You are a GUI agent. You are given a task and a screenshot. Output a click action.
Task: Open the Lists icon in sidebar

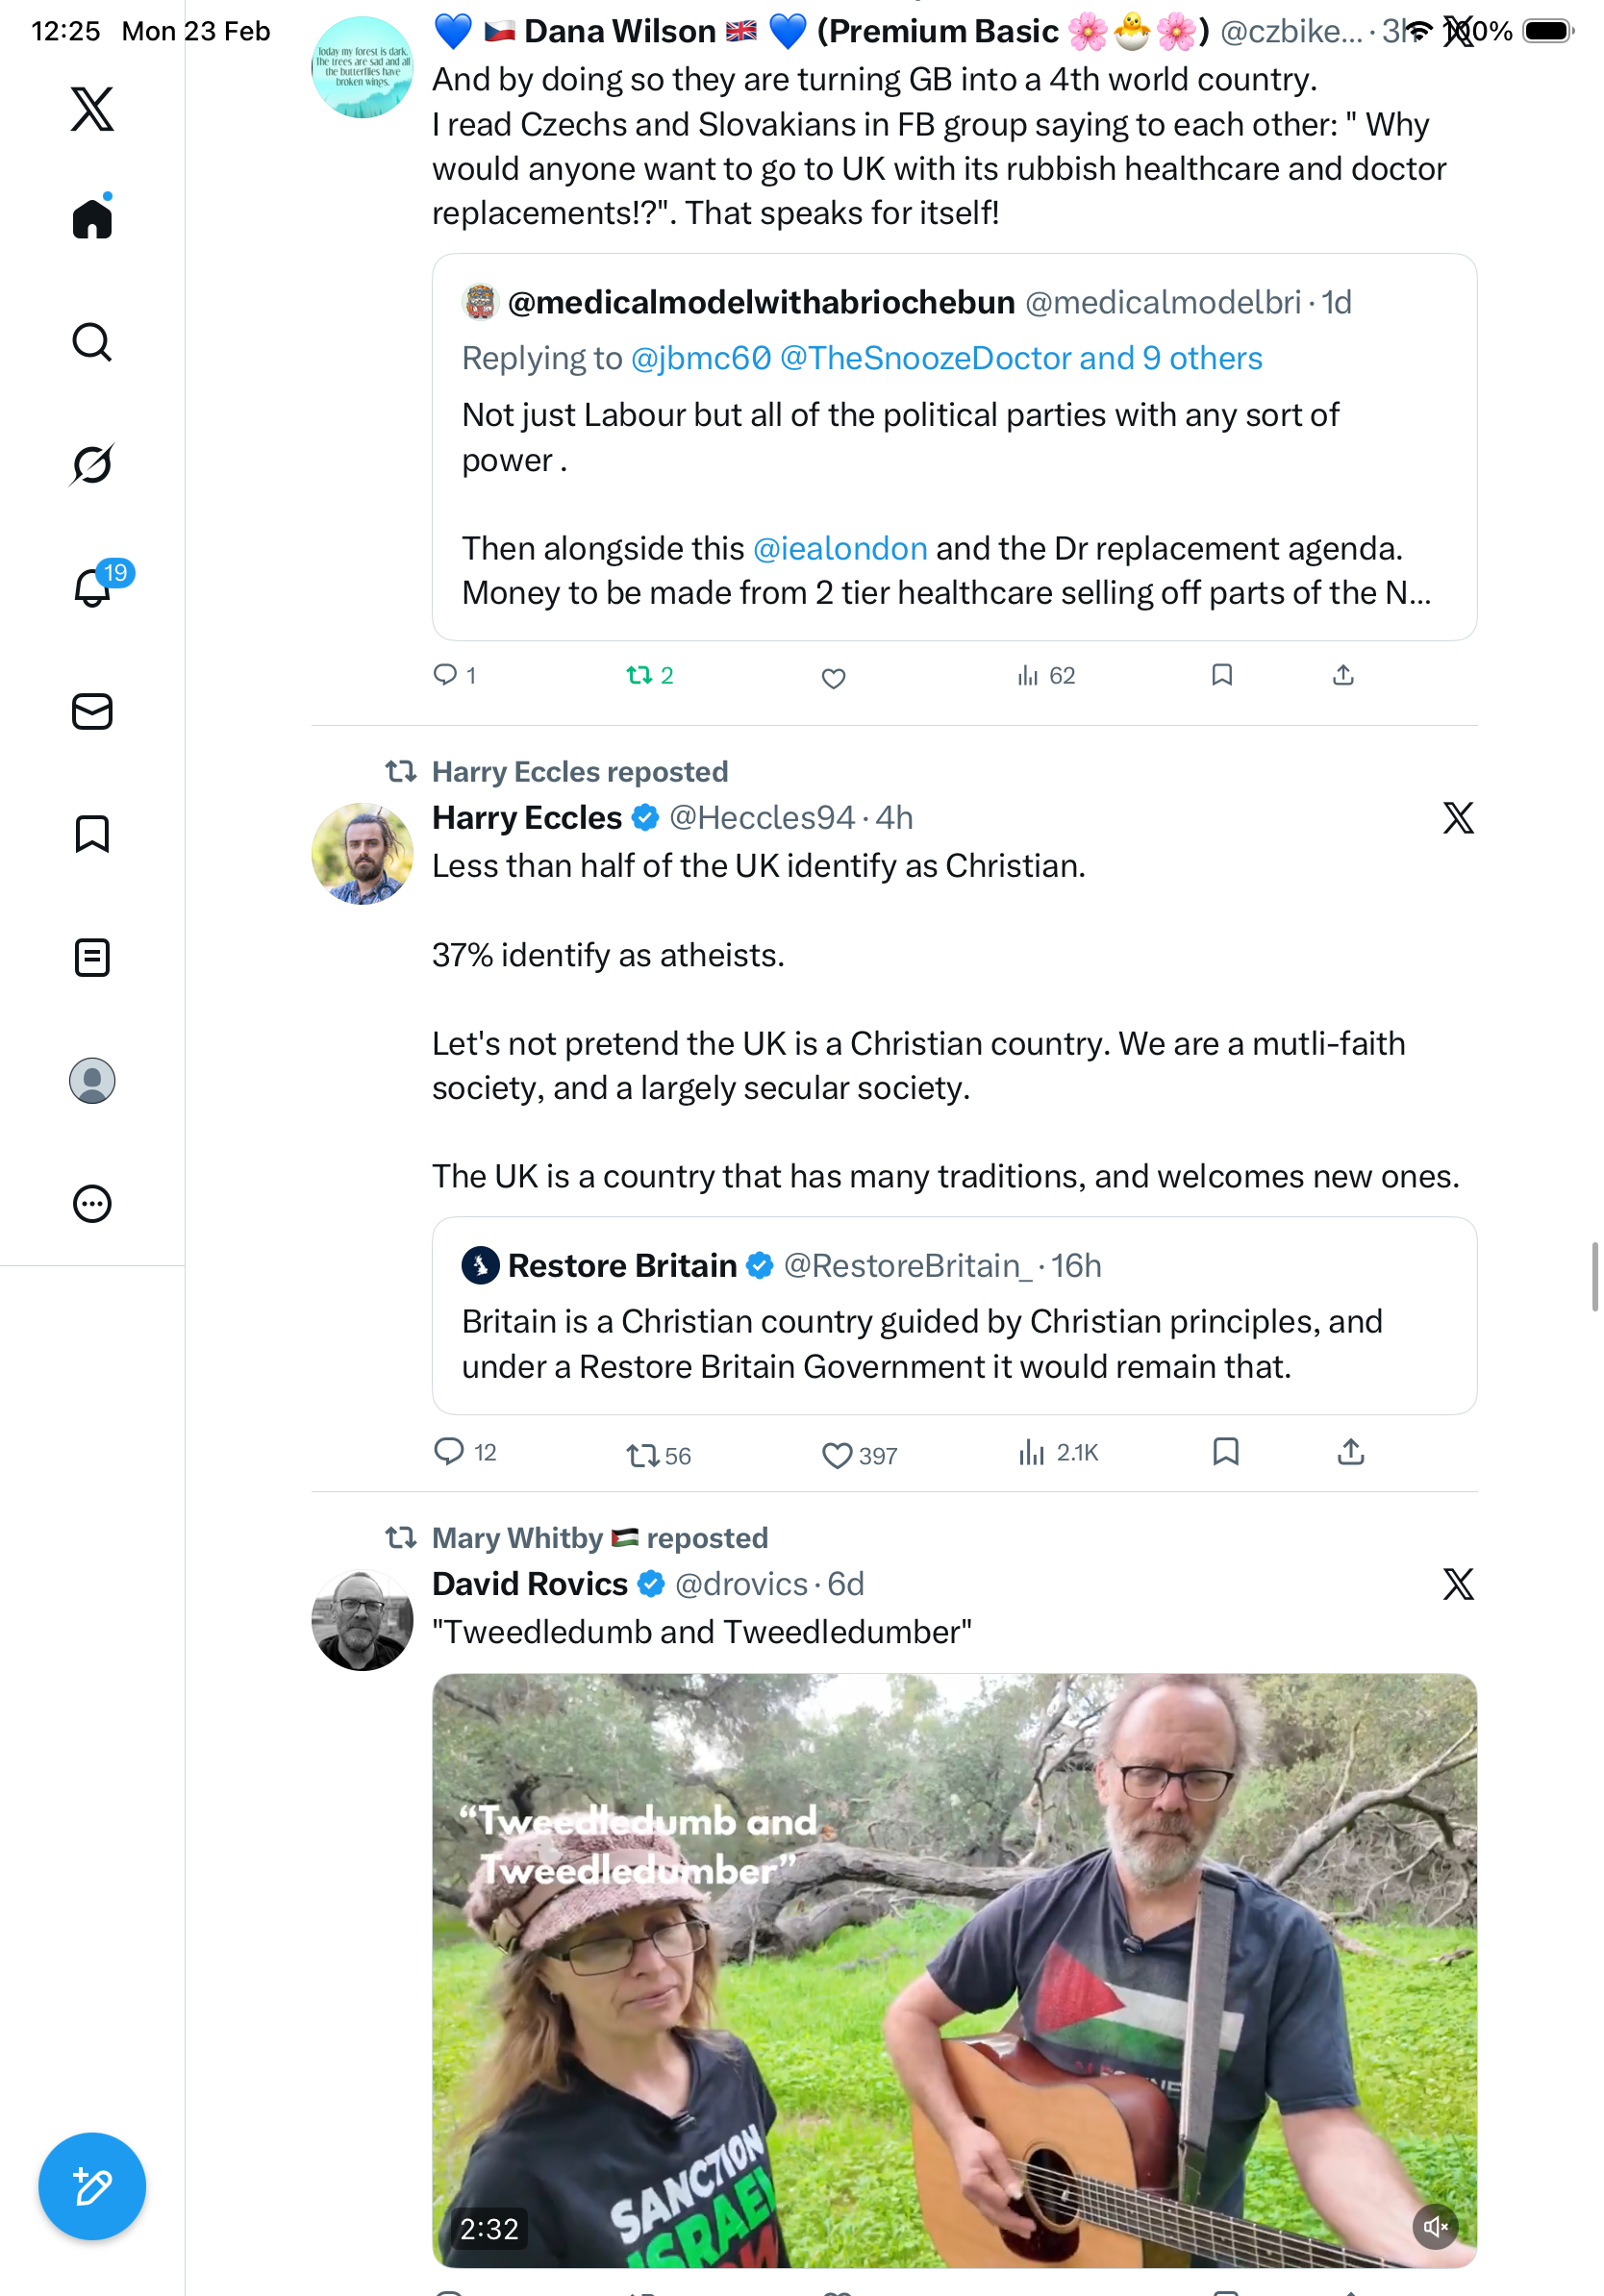coord(92,957)
